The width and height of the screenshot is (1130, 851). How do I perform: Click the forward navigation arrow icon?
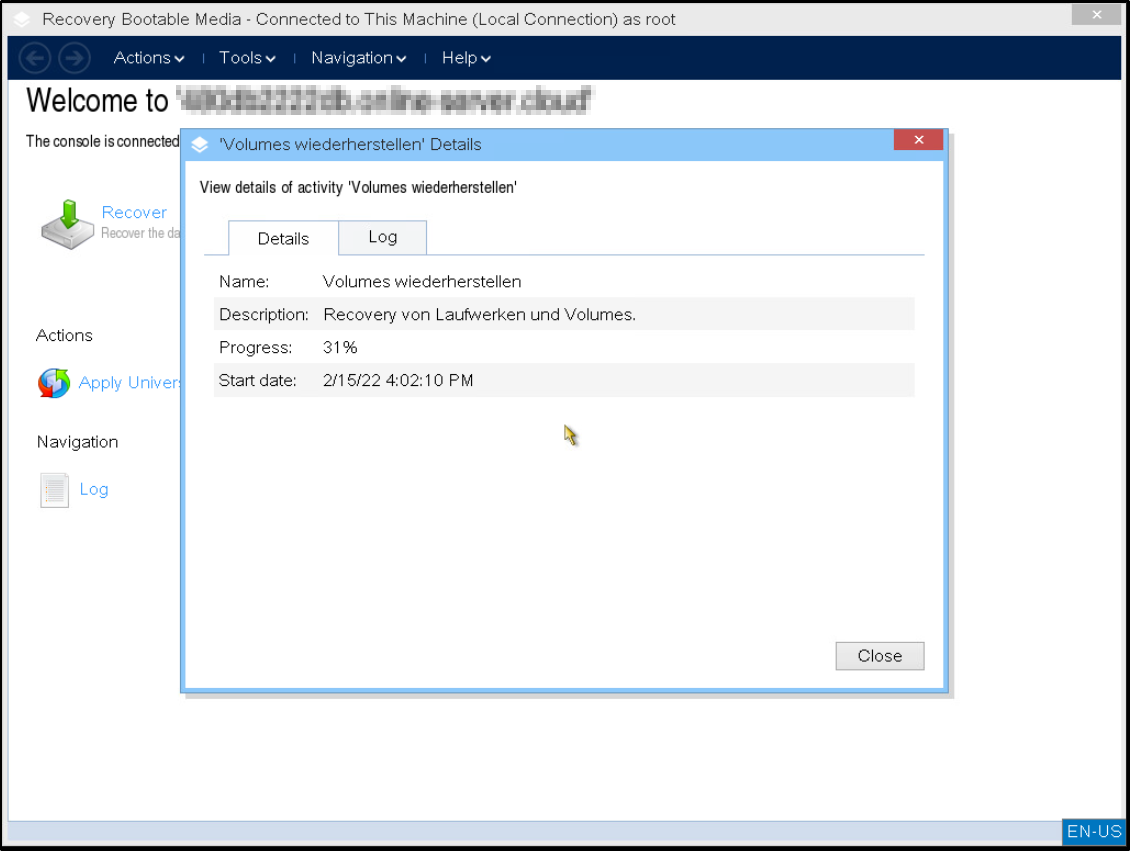point(73,58)
